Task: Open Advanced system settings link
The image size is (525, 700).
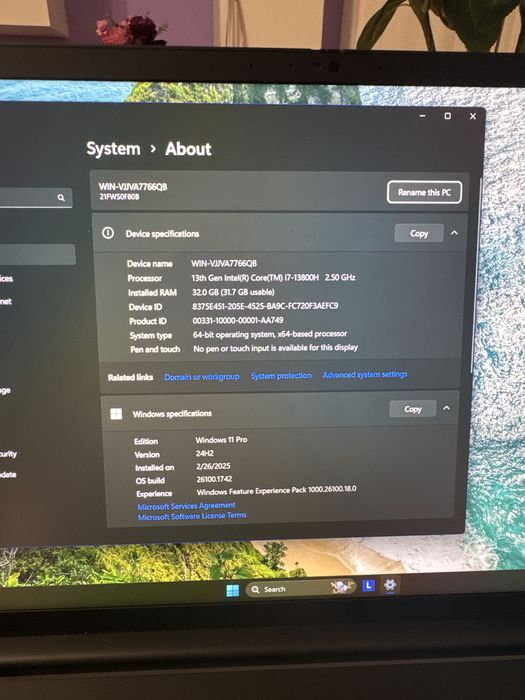Action: (x=365, y=375)
